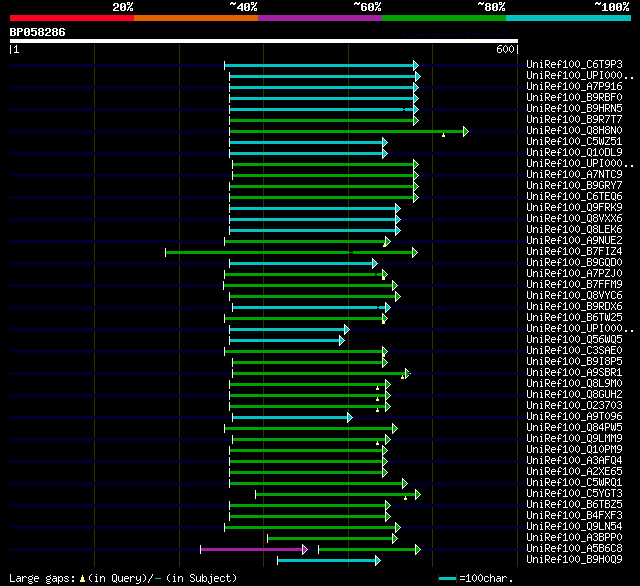
Task: Open the UniRef100_C6T9P3 hit label
Action: 574,64
